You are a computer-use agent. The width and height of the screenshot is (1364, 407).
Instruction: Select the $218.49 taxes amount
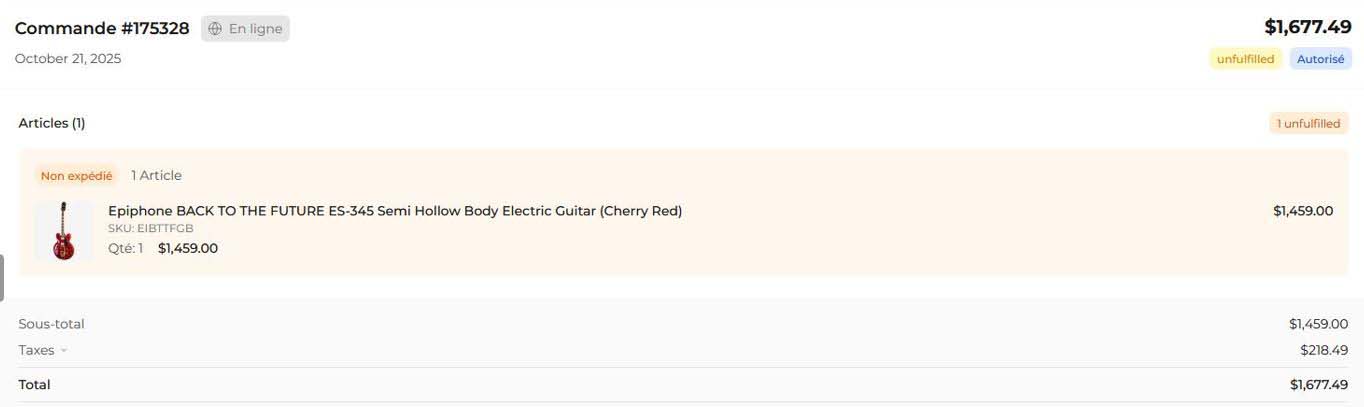[x=1324, y=350]
